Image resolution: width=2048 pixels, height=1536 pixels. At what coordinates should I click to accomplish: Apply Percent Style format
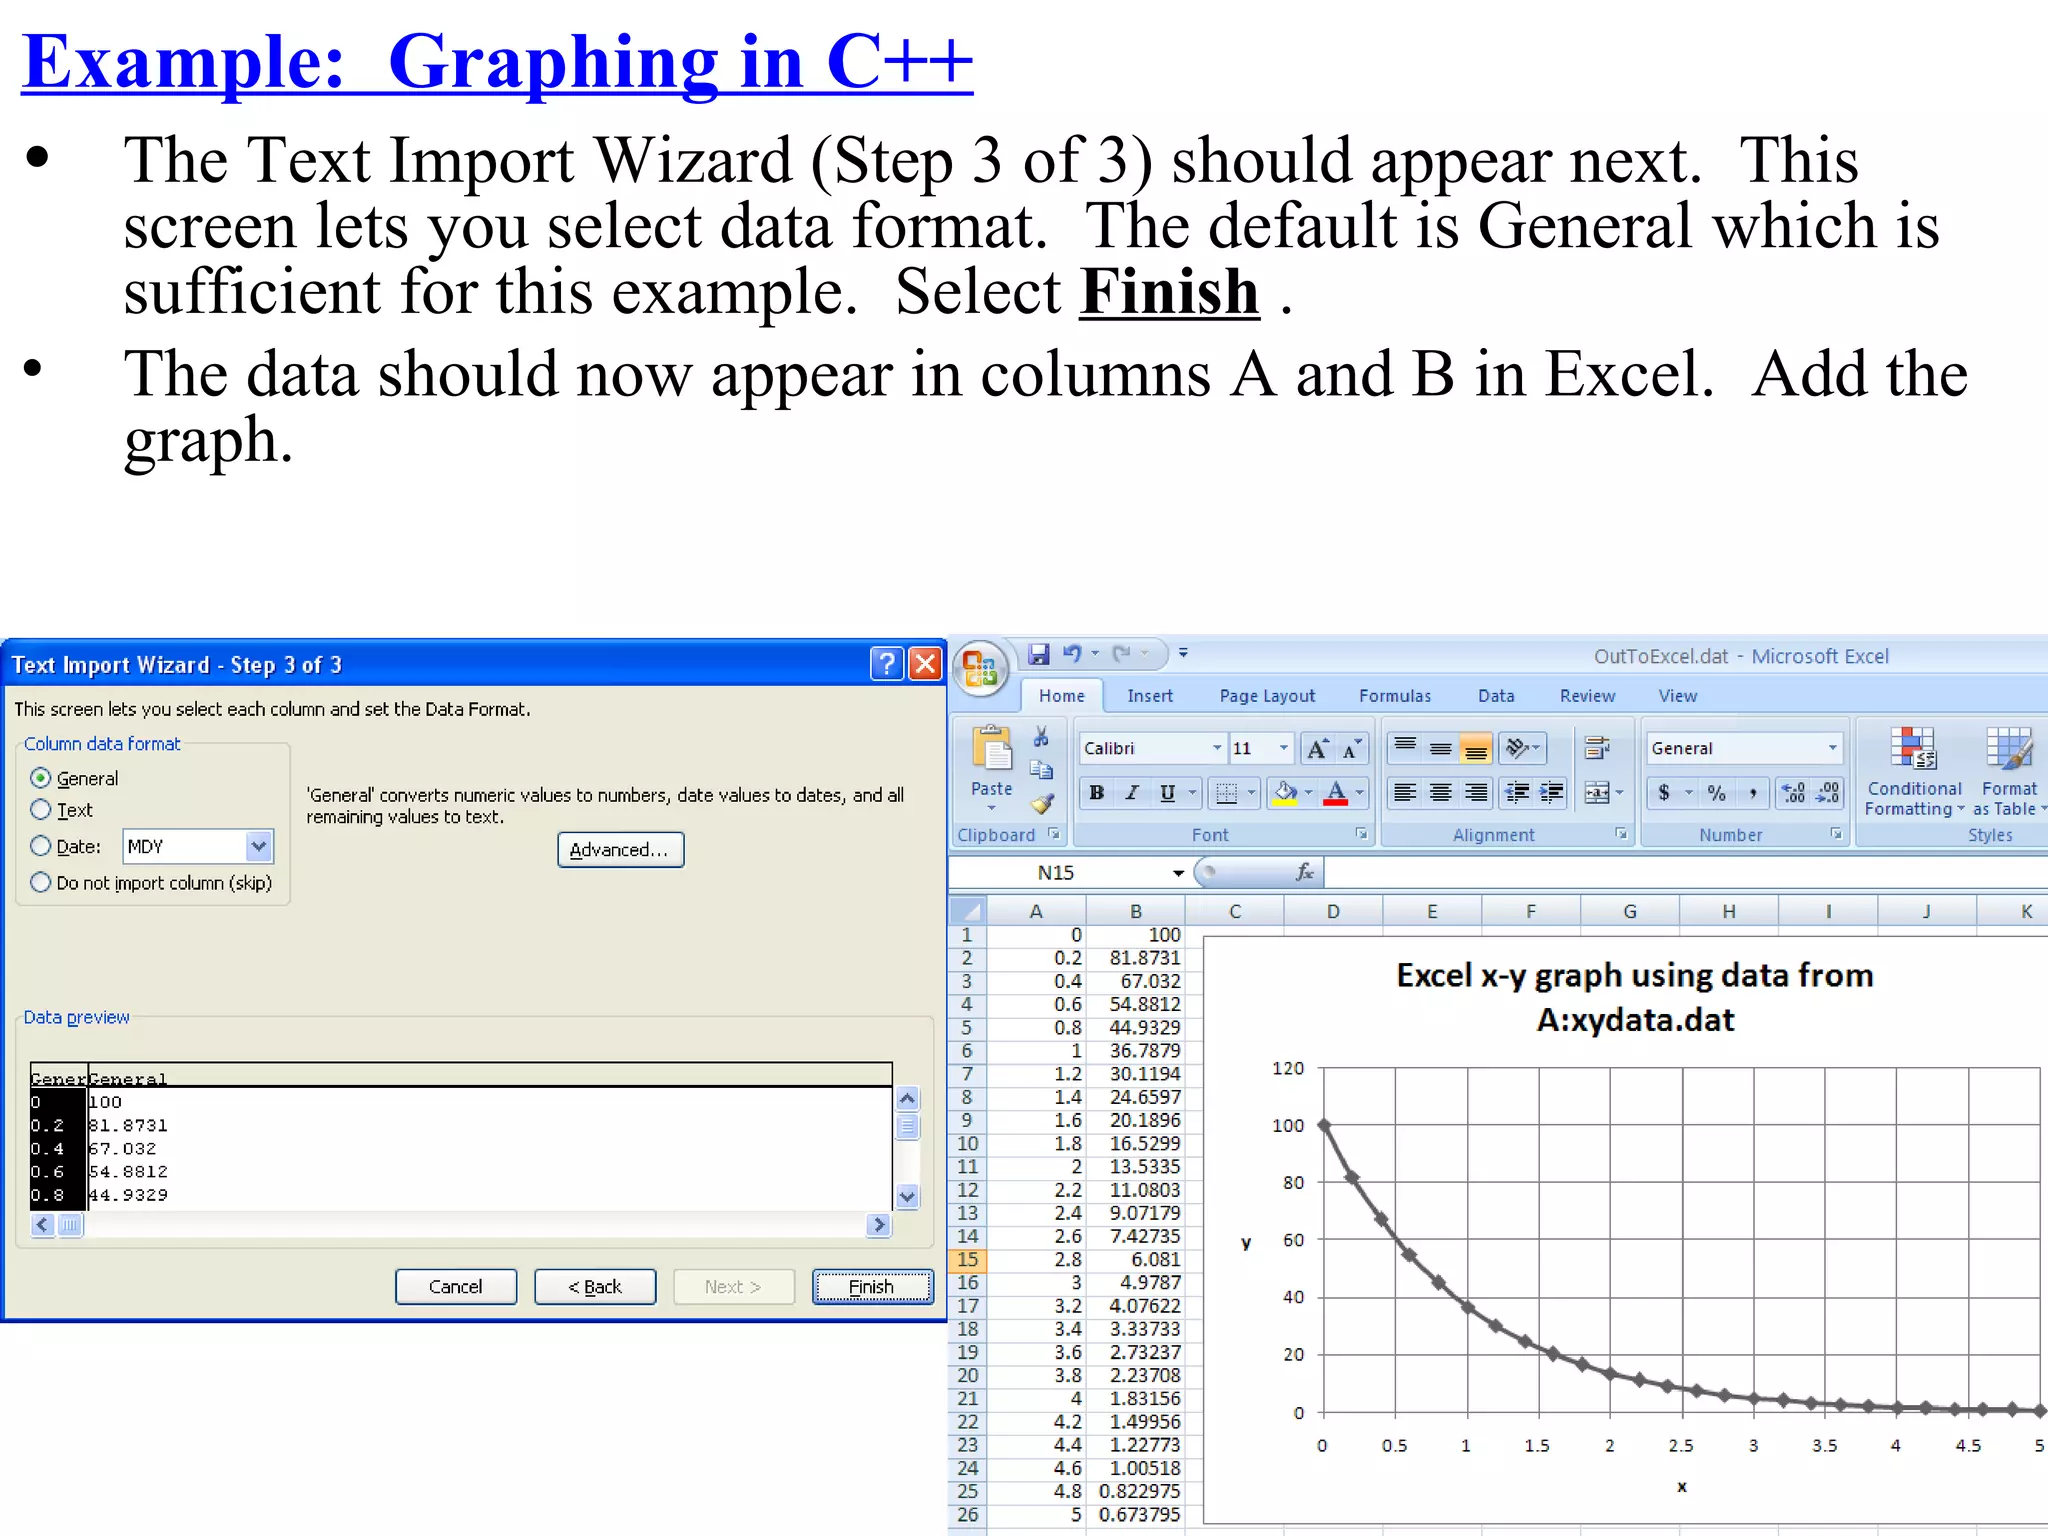[1717, 793]
